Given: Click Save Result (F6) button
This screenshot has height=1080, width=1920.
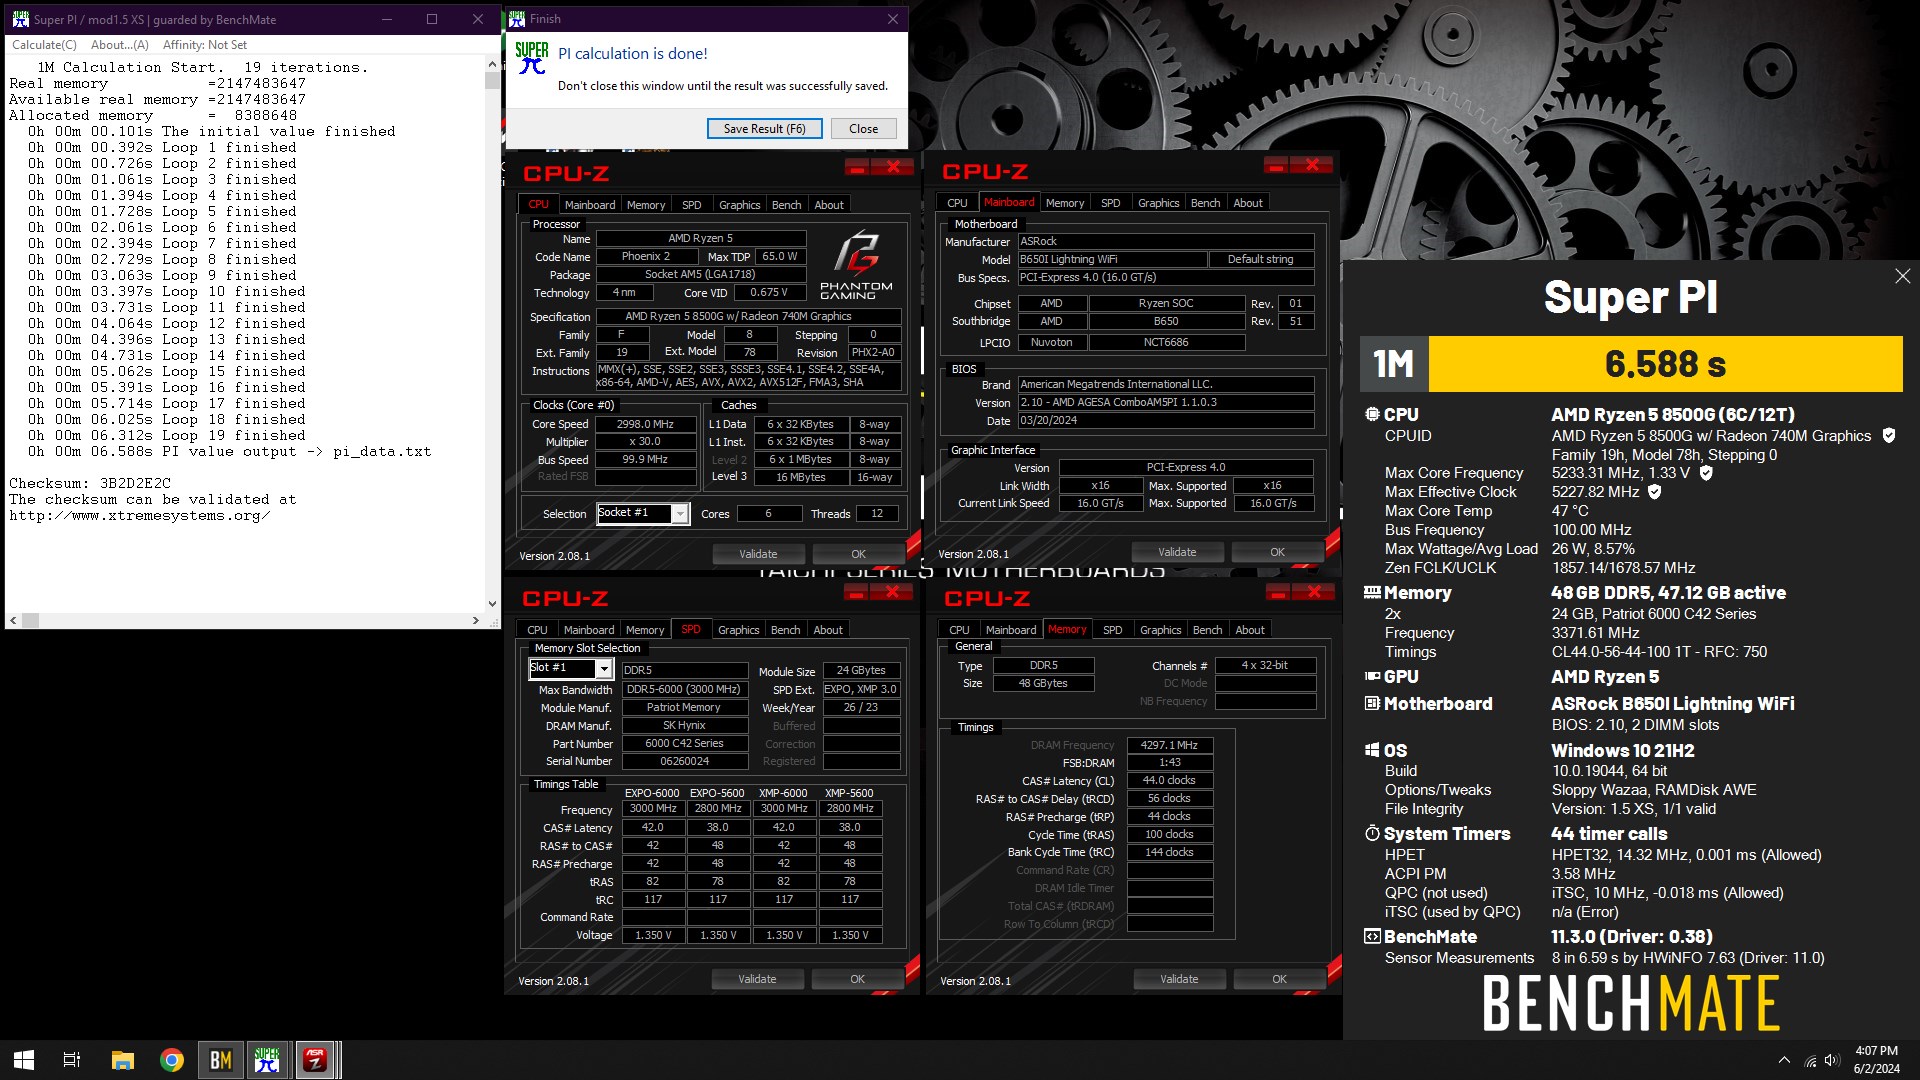Looking at the screenshot, I should coord(764,129).
